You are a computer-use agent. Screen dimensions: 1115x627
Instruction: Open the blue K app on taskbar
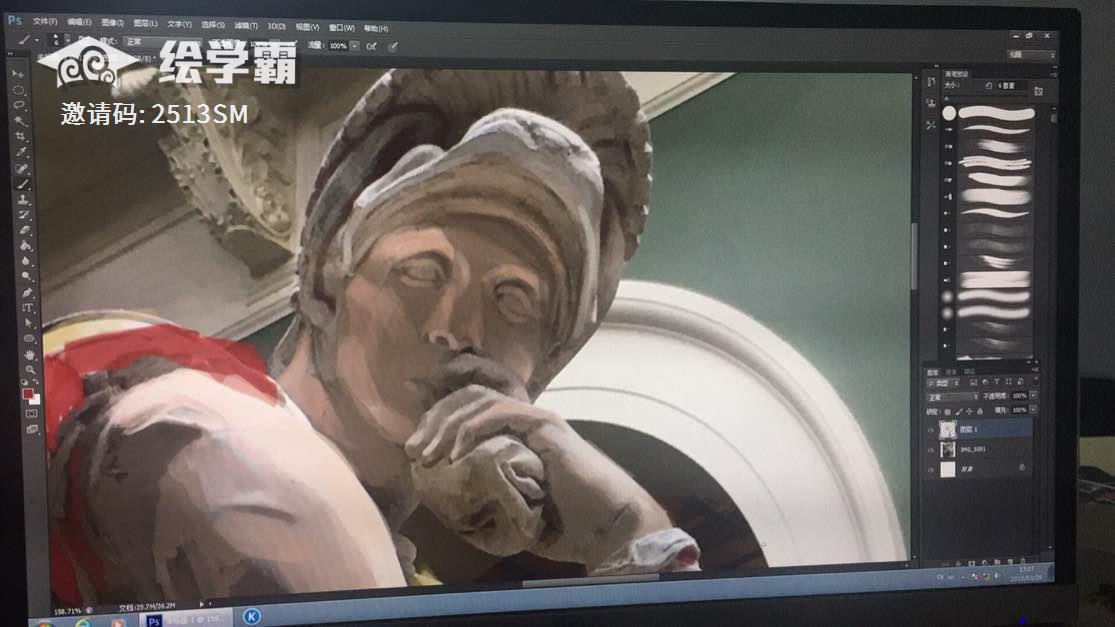click(251, 616)
